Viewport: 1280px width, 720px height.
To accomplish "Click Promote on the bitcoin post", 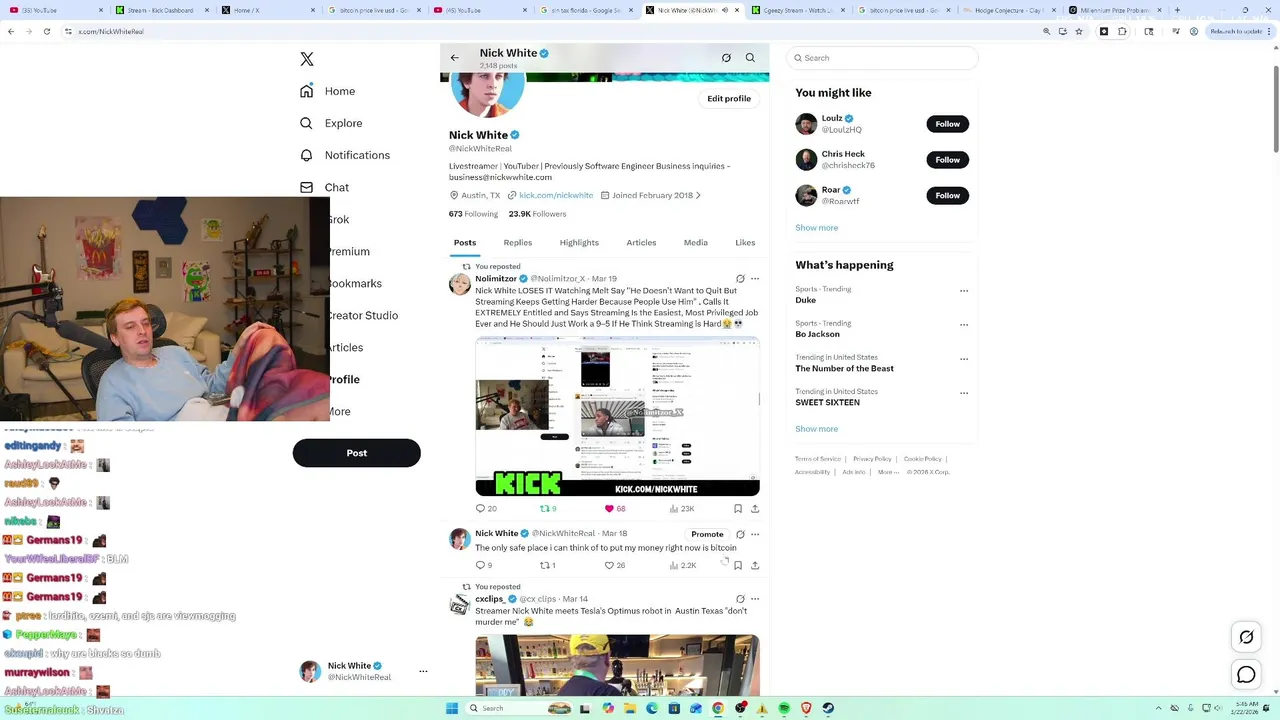I will click(707, 534).
